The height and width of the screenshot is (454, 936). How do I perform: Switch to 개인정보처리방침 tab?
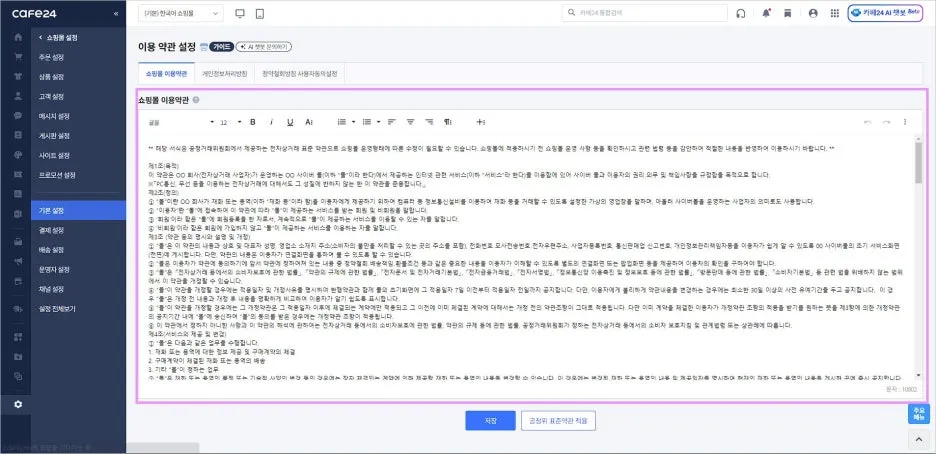point(224,74)
